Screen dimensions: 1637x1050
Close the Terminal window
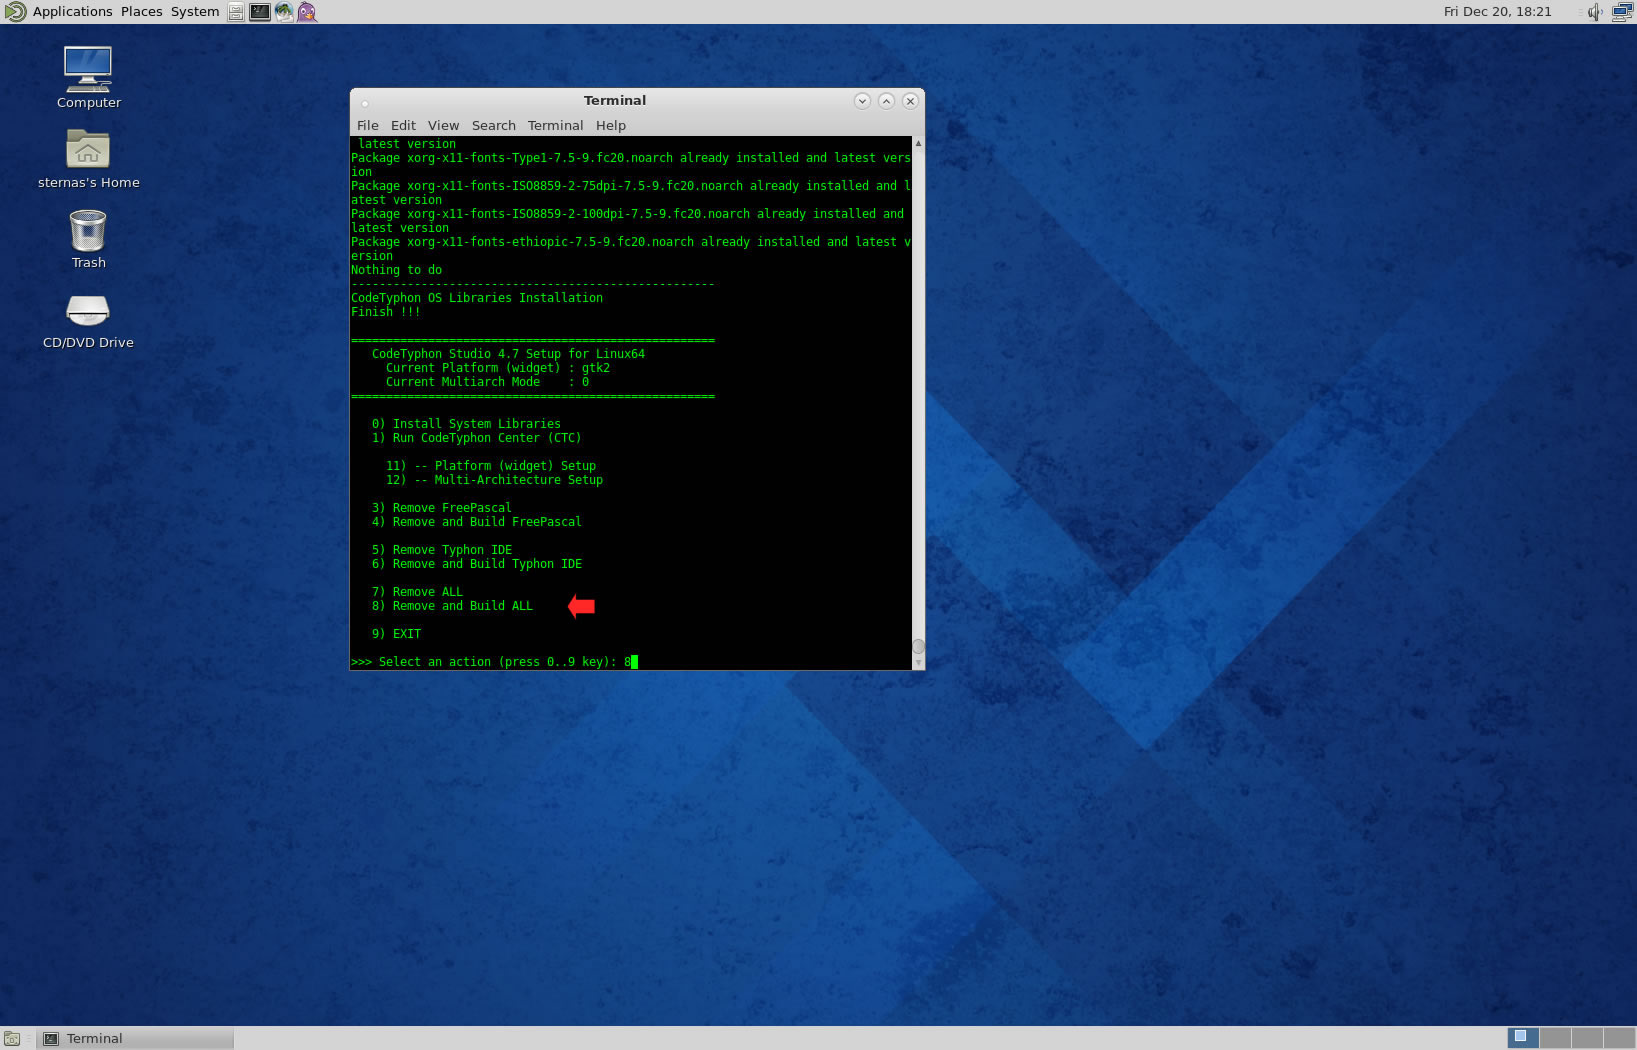[x=910, y=101]
